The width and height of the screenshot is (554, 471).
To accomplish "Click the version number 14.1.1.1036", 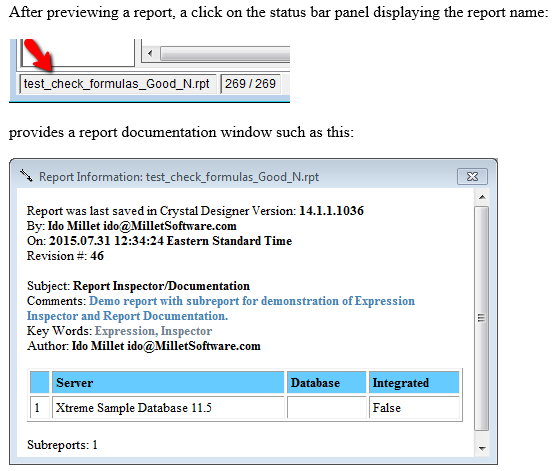I will (331, 211).
